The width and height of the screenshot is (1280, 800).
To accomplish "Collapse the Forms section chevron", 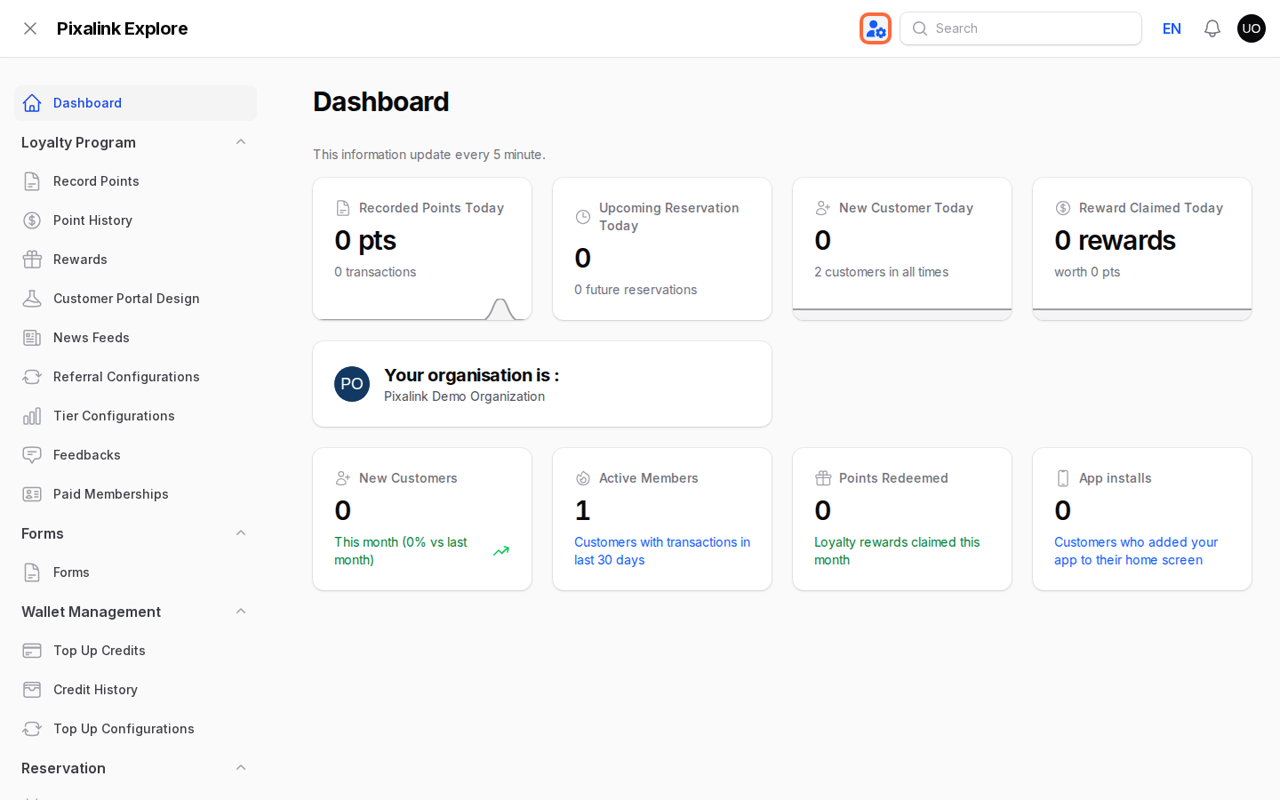I will tap(240, 533).
